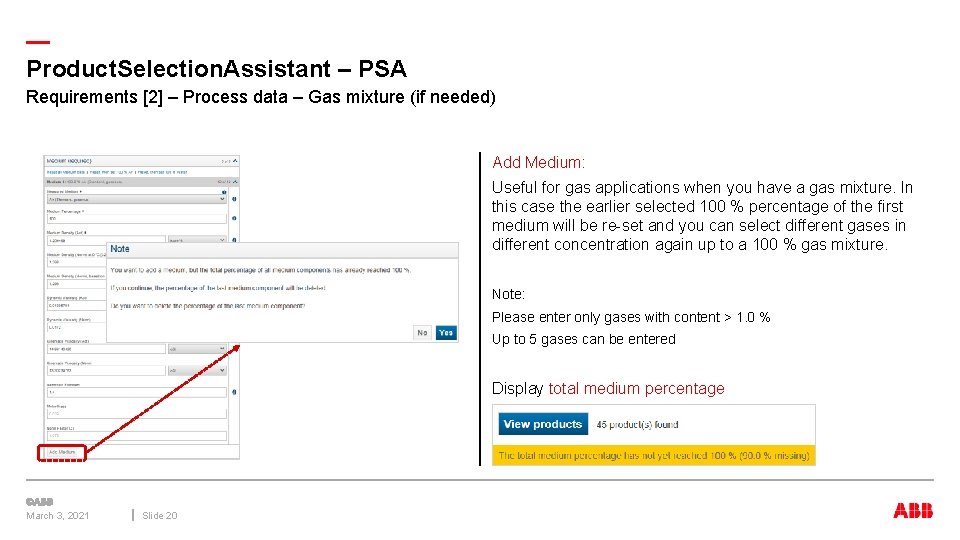Confirm with Yes in the Note dialog

click(446, 333)
